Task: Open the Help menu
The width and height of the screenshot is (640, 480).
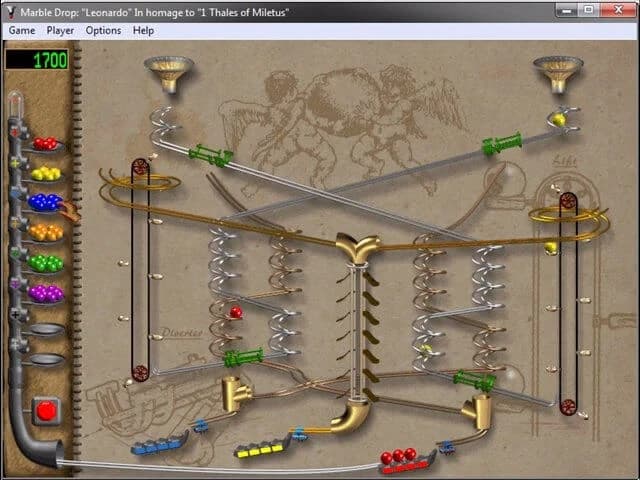Action: [x=144, y=30]
